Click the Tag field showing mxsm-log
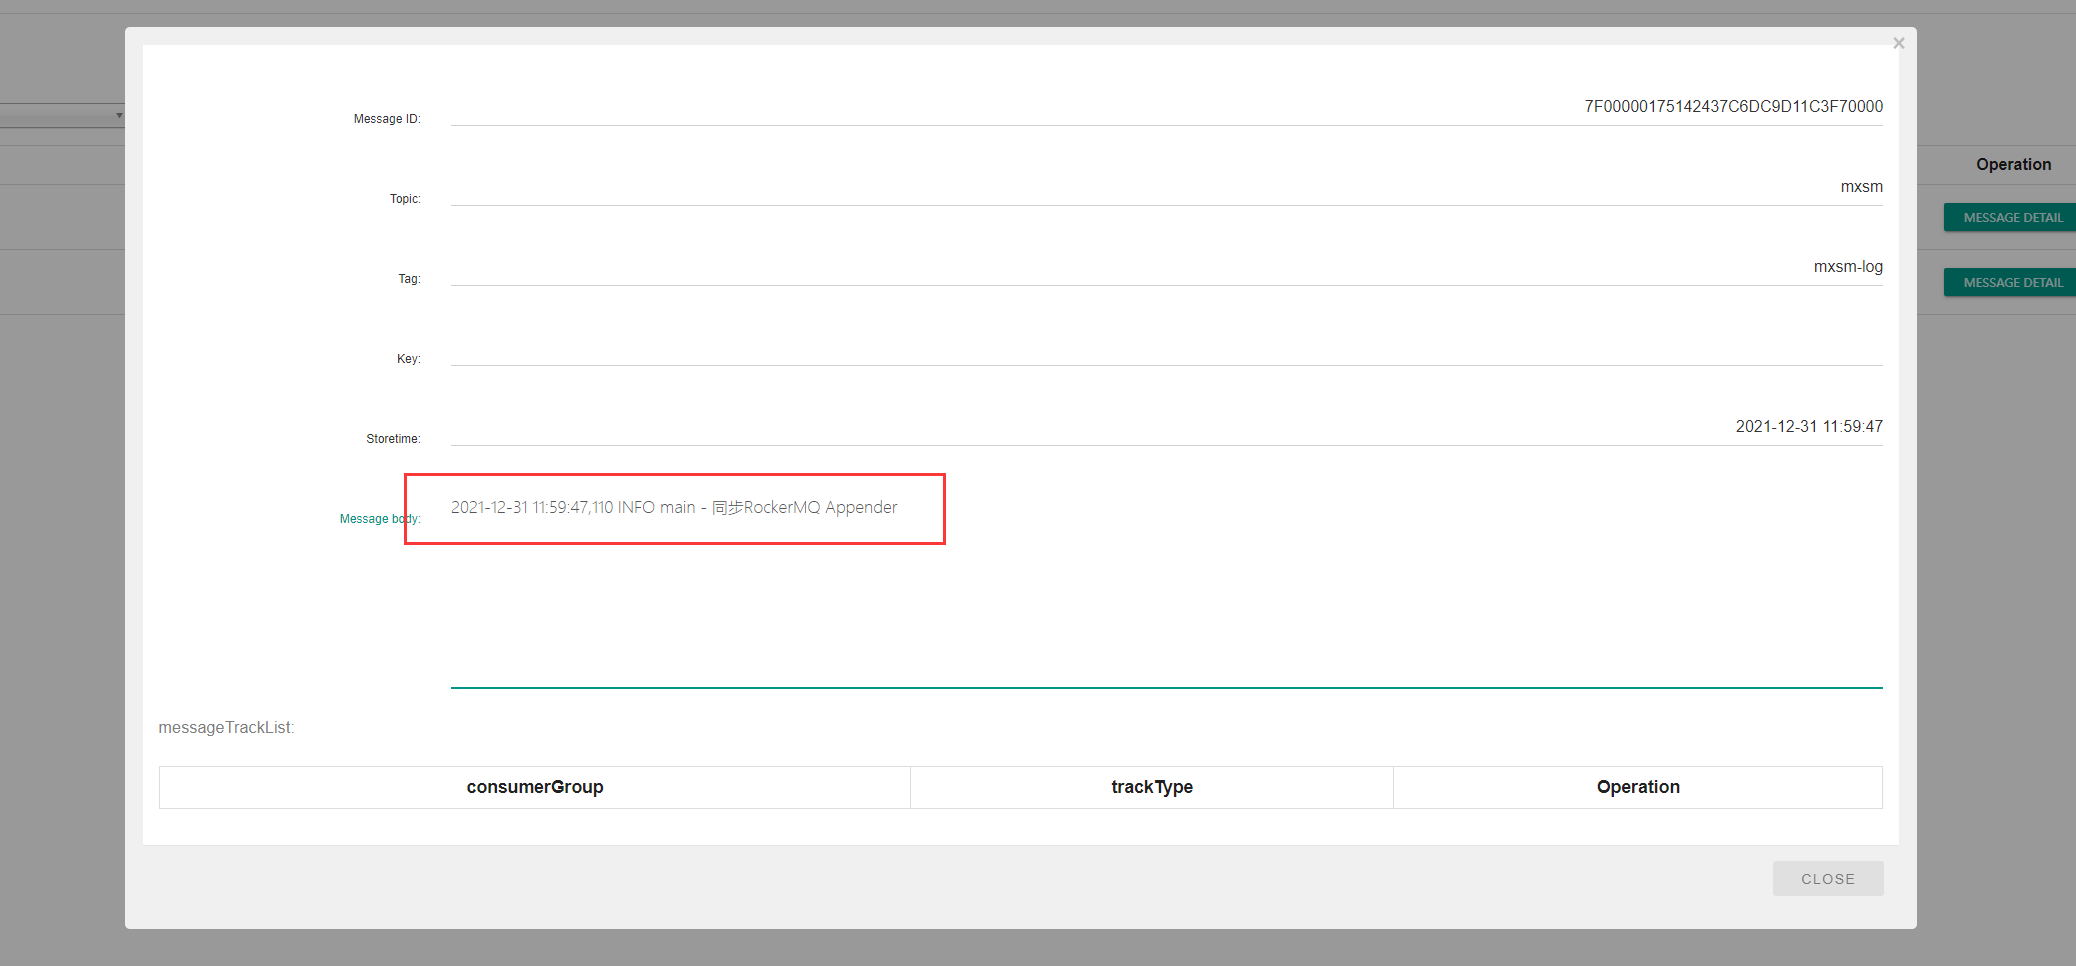This screenshot has width=2076, height=966. (x=1166, y=267)
